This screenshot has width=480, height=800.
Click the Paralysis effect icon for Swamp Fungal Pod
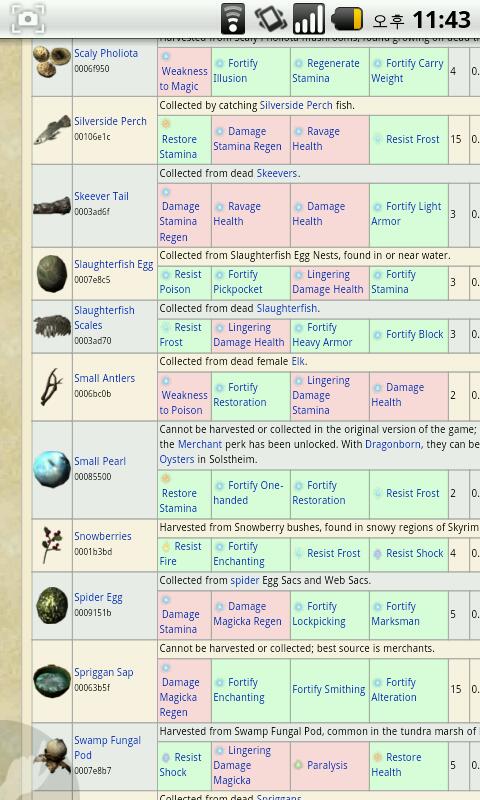tap(298, 765)
